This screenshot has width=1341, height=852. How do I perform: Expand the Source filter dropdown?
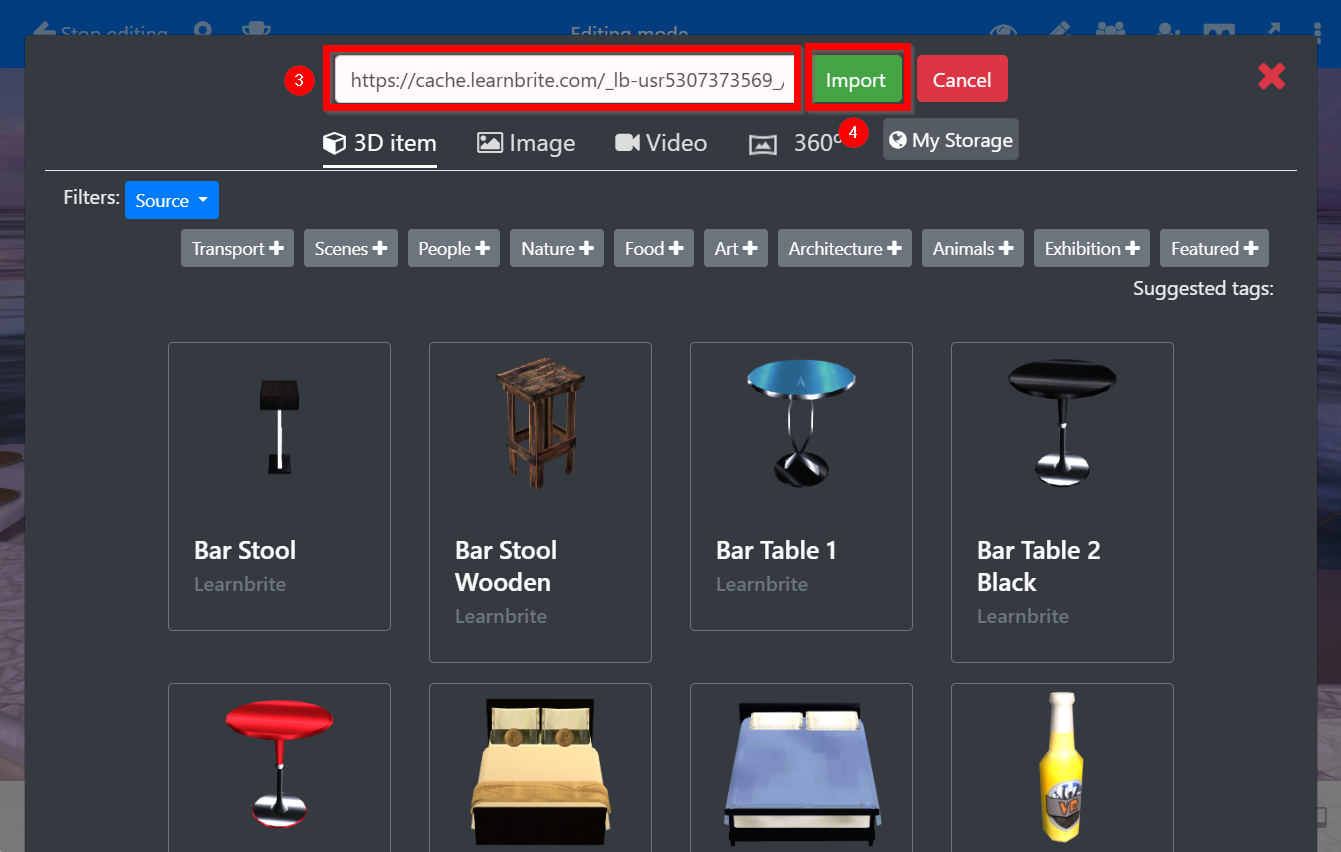[x=171, y=200]
